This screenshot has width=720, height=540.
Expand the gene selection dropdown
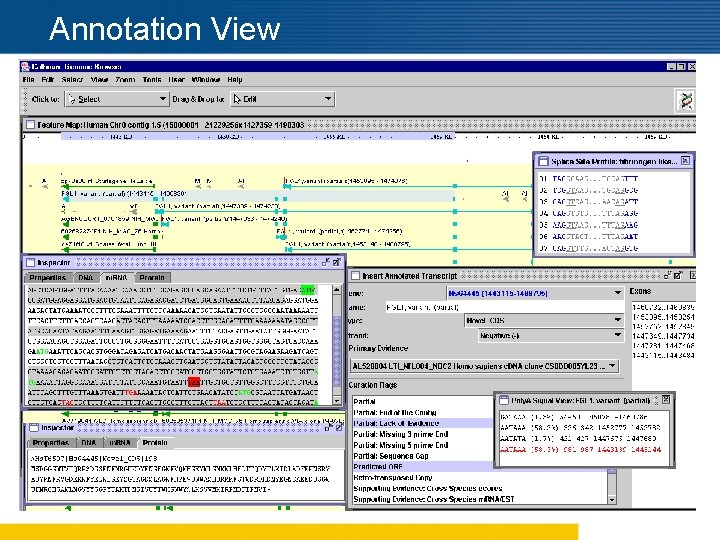point(535,293)
